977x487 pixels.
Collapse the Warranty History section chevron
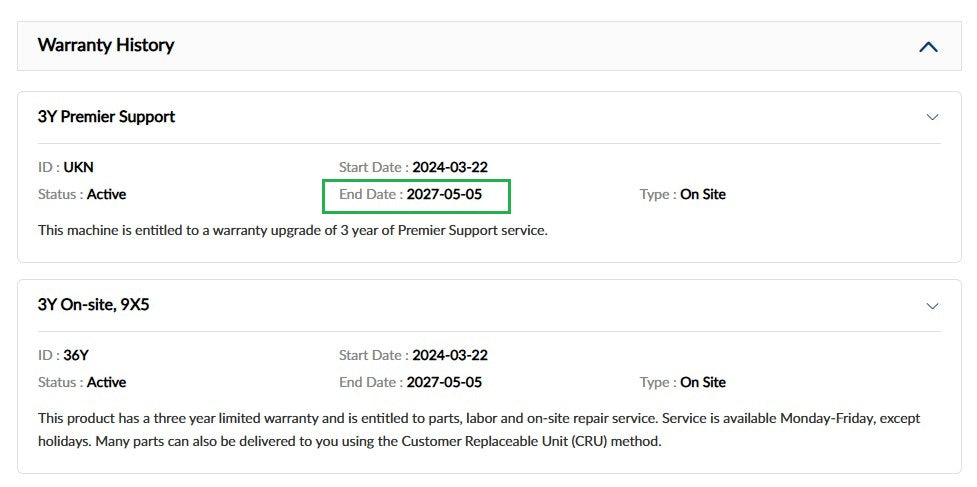928,47
